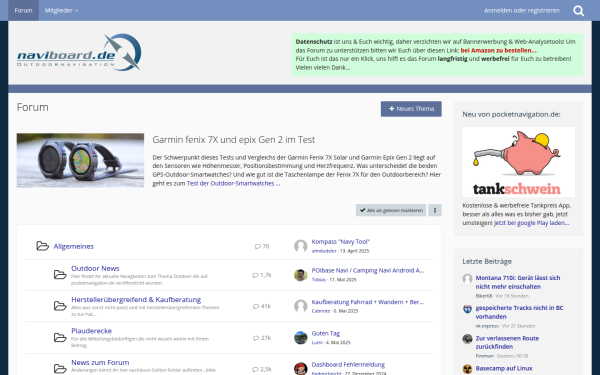Open Kompass "Navy Tool" thread
The image size is (600, 375).
coord(341,241)
